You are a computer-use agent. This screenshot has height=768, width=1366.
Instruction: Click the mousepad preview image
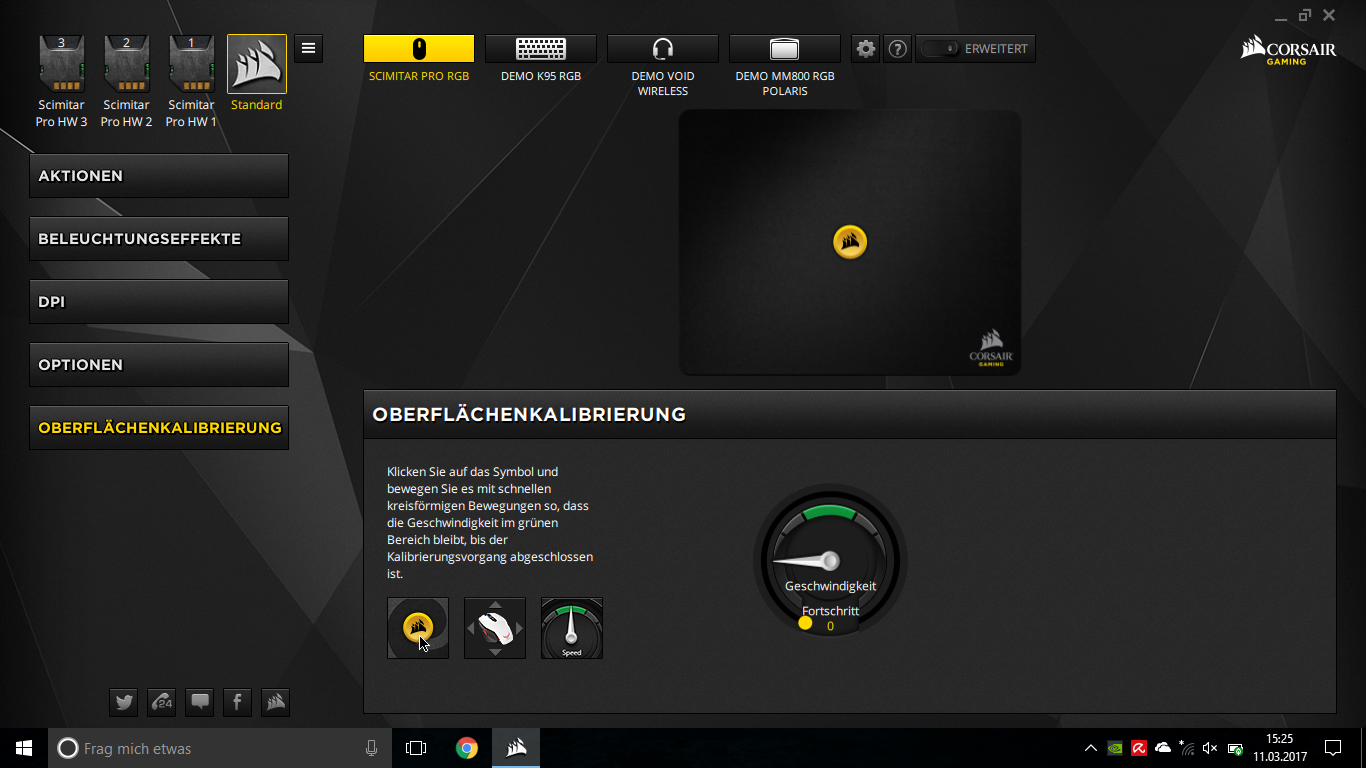850,243
